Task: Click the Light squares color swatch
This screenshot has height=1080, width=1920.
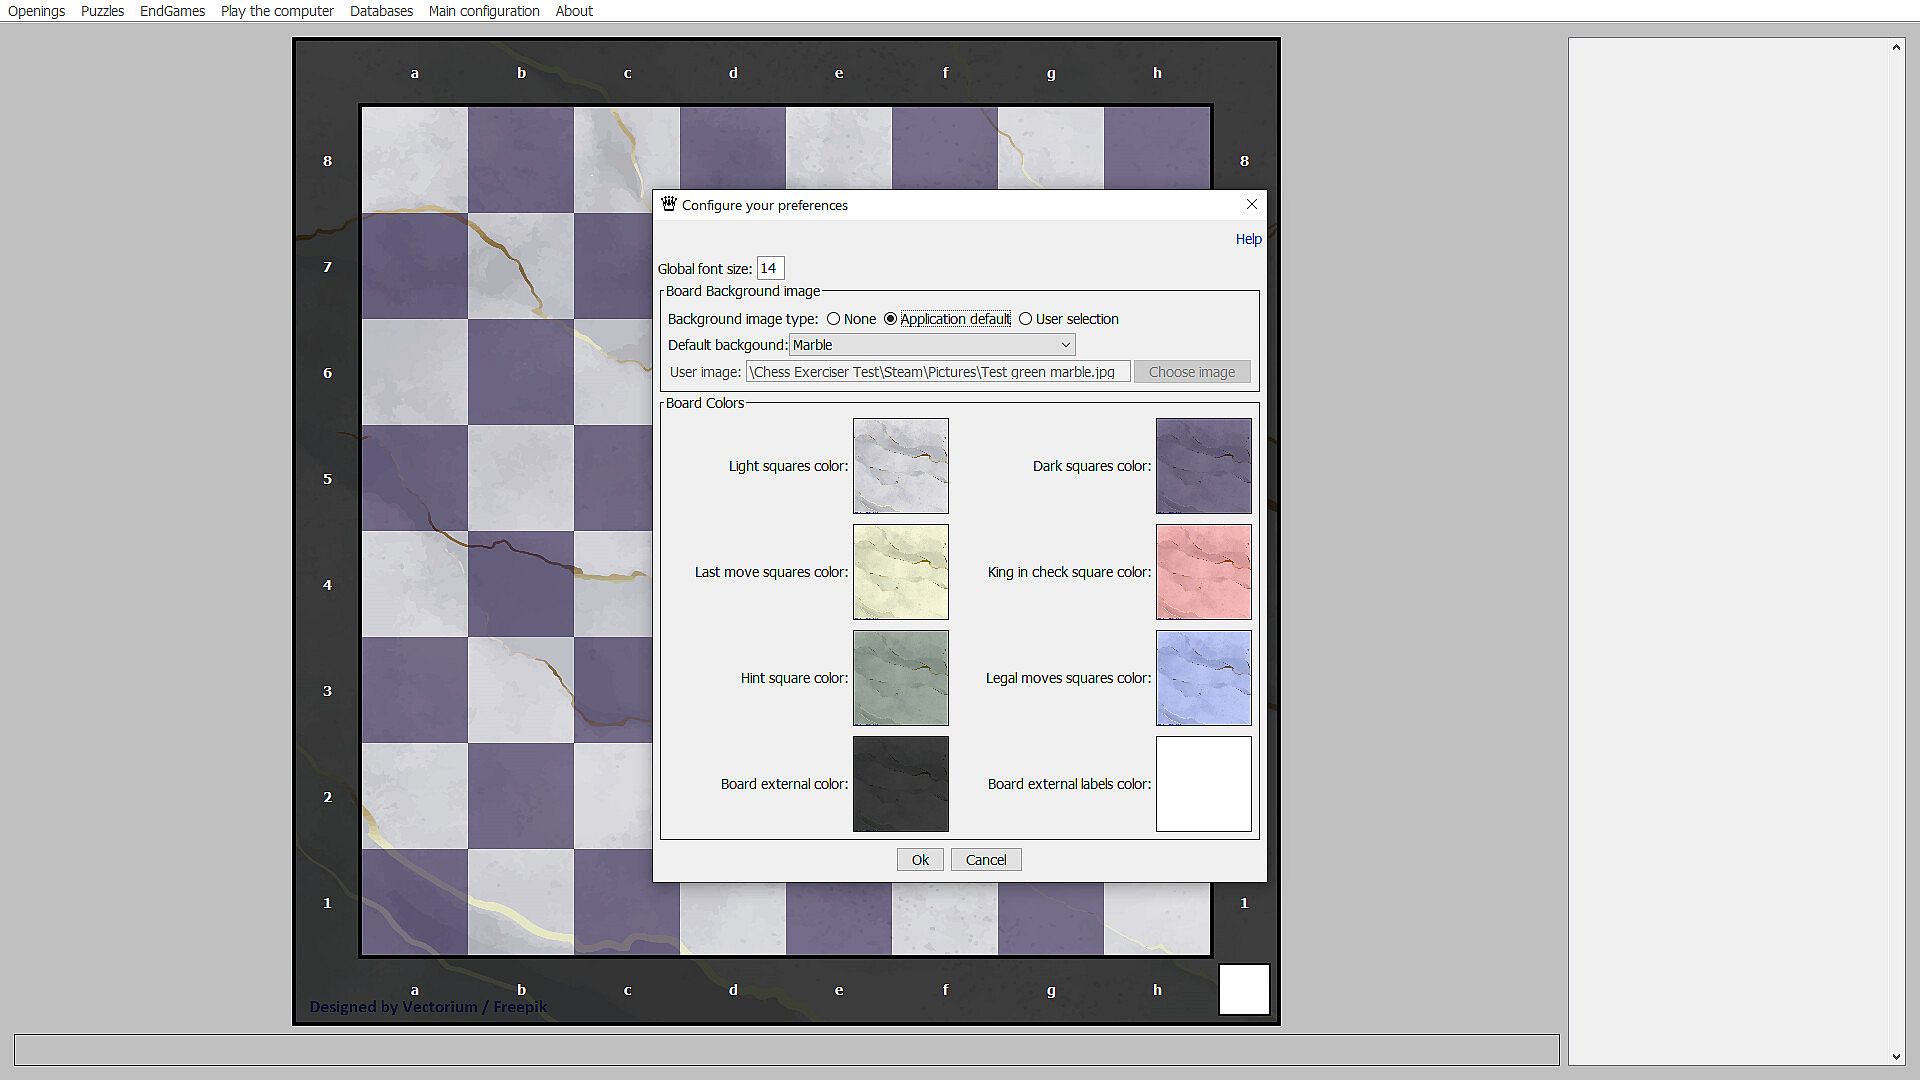Action: 900,466
